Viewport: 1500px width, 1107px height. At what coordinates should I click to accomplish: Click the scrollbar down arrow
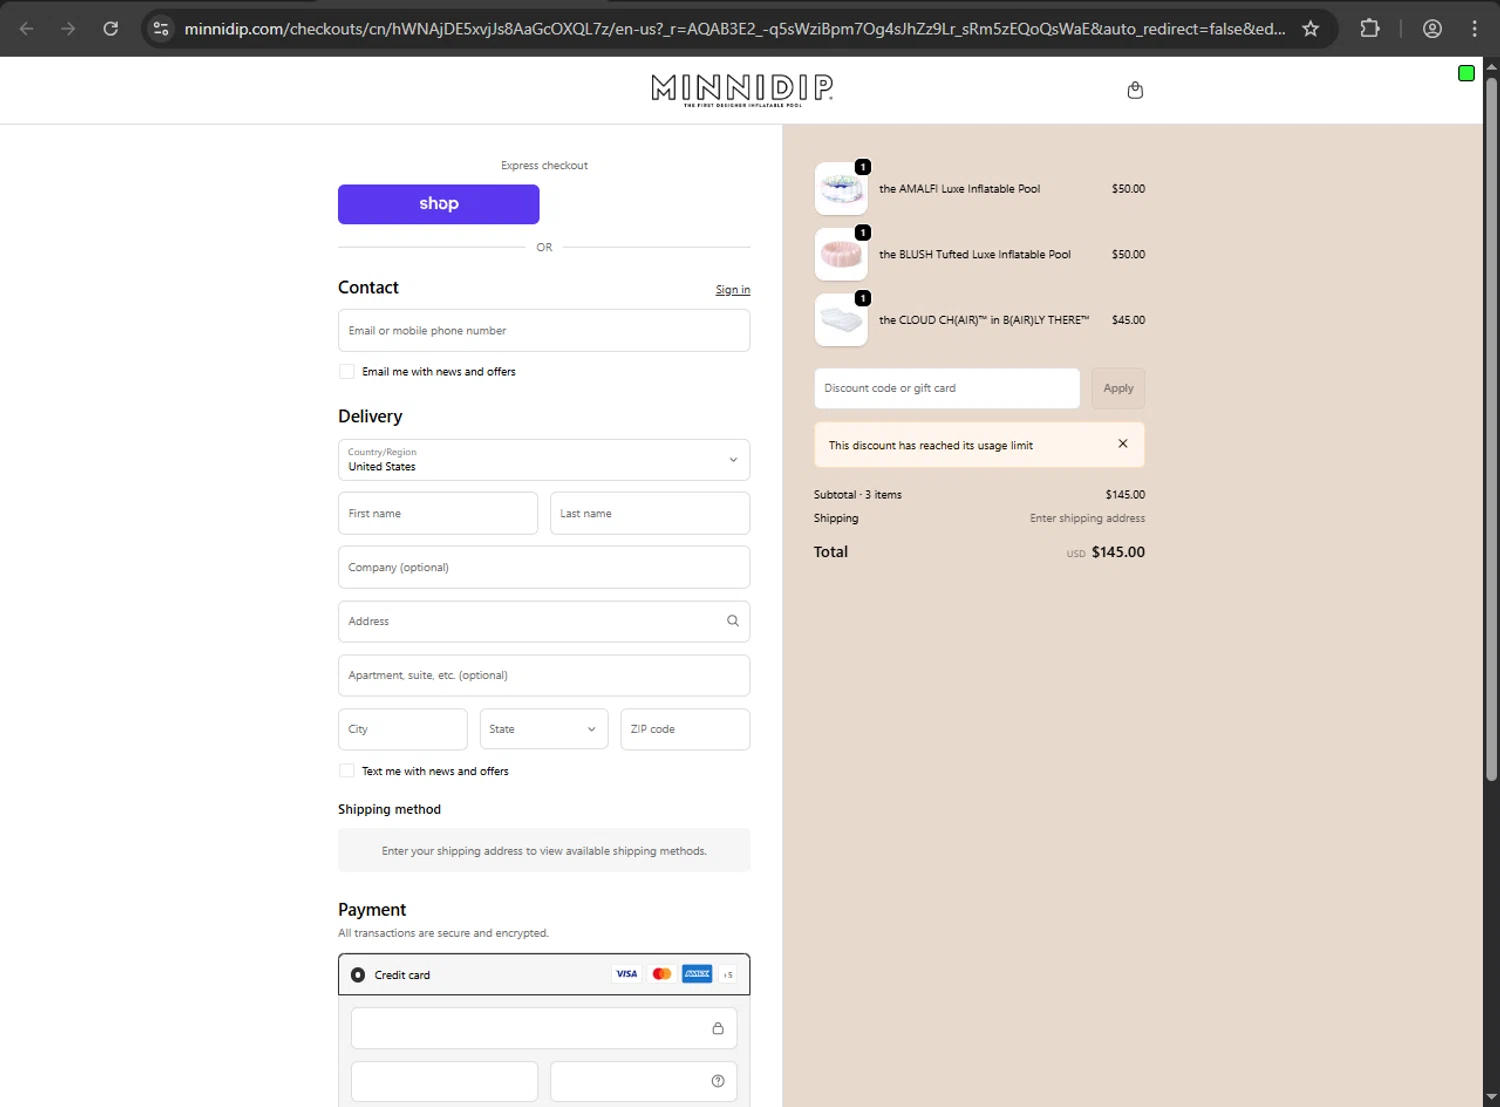coord(1491,1097)
